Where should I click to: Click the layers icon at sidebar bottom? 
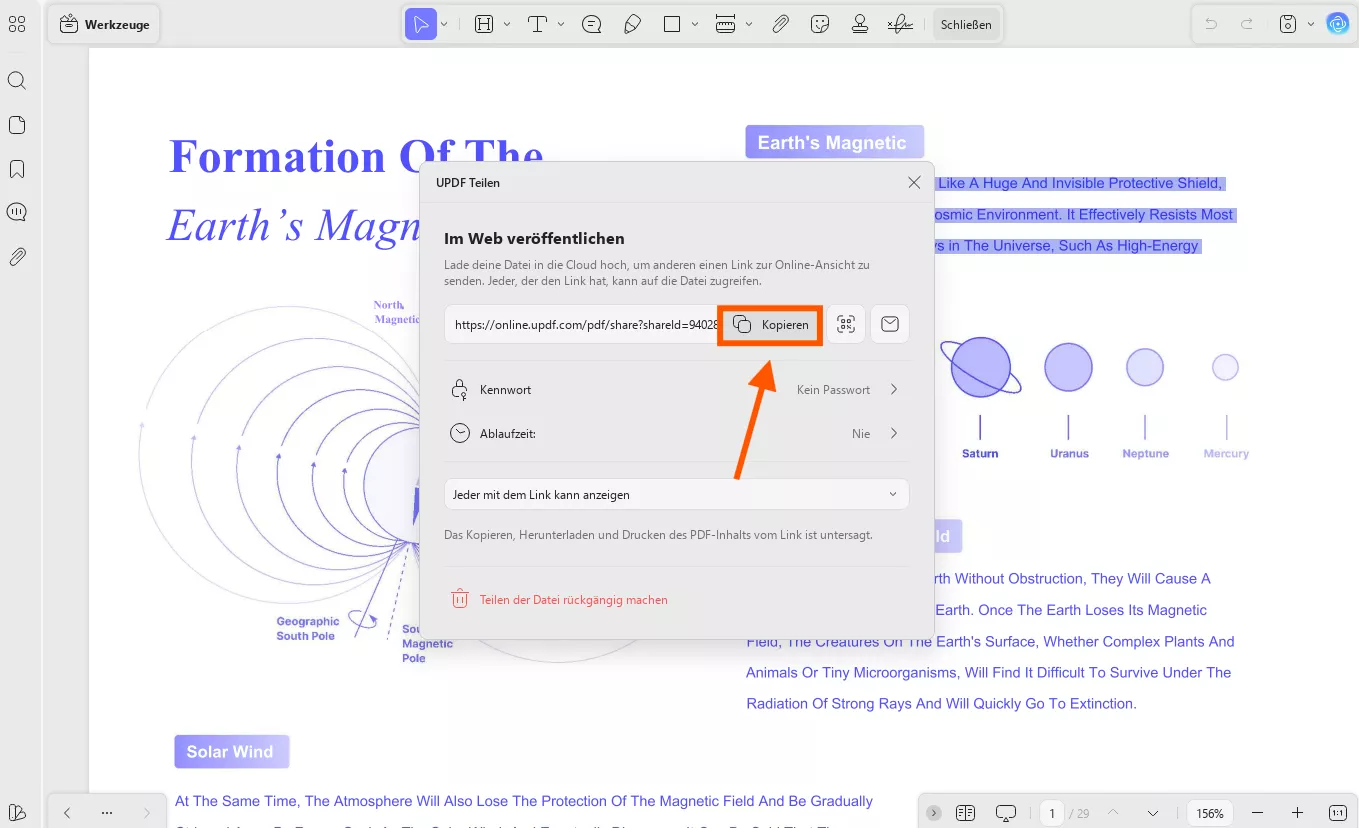click(x=17, y=812)
